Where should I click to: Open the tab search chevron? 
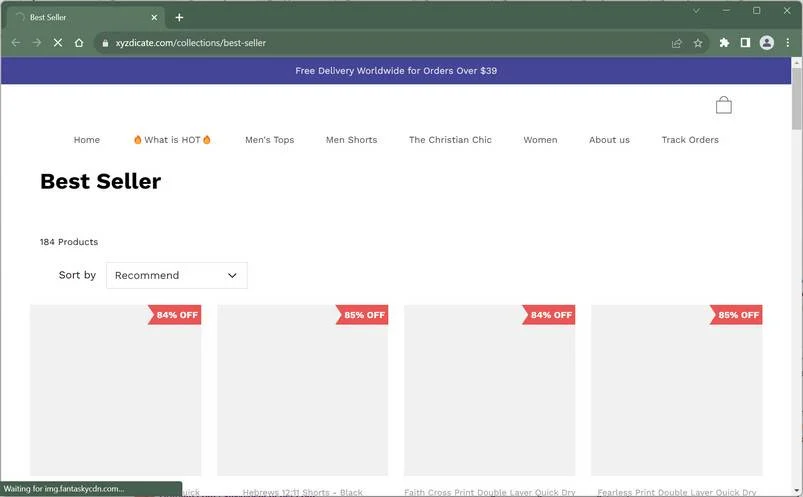point(696,11)
